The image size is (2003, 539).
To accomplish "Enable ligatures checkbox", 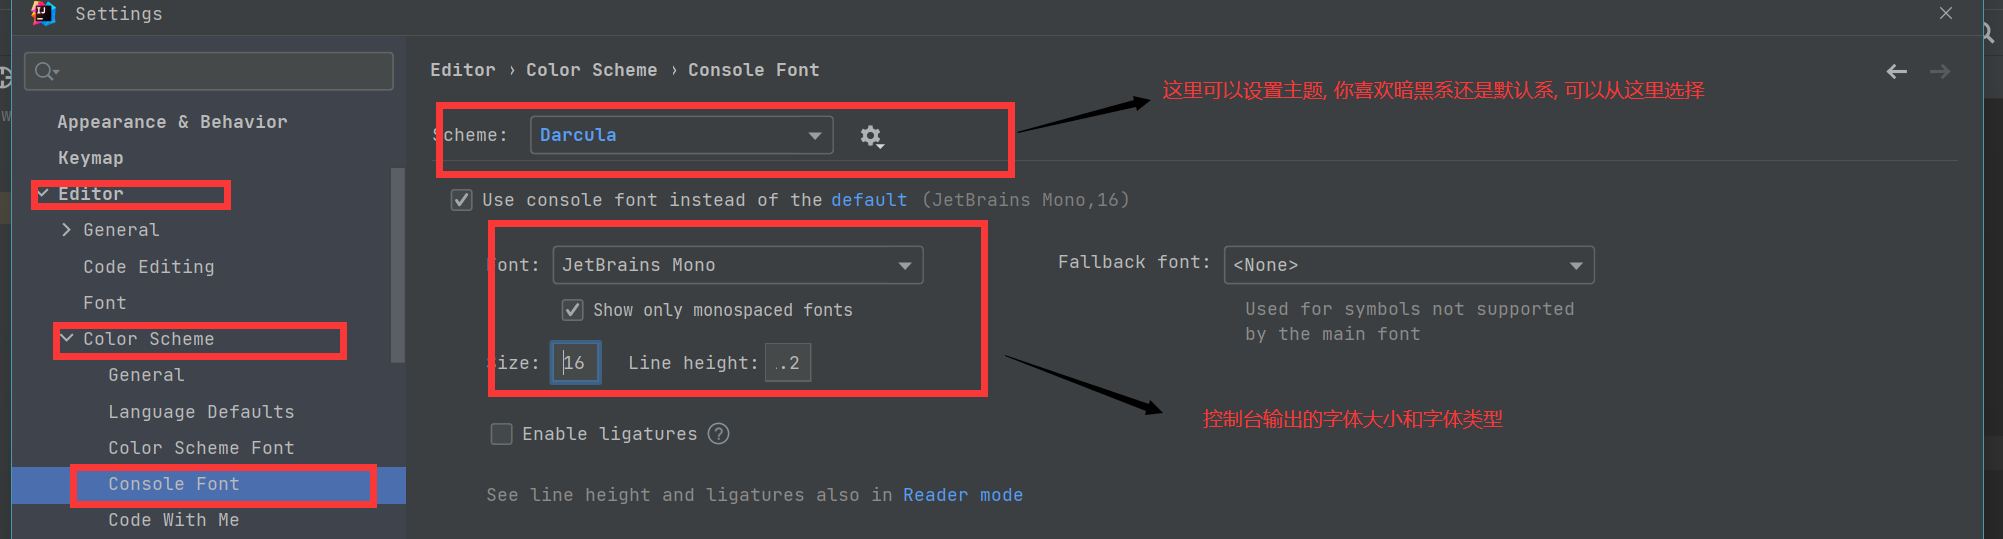I will [x=501, y=434].
